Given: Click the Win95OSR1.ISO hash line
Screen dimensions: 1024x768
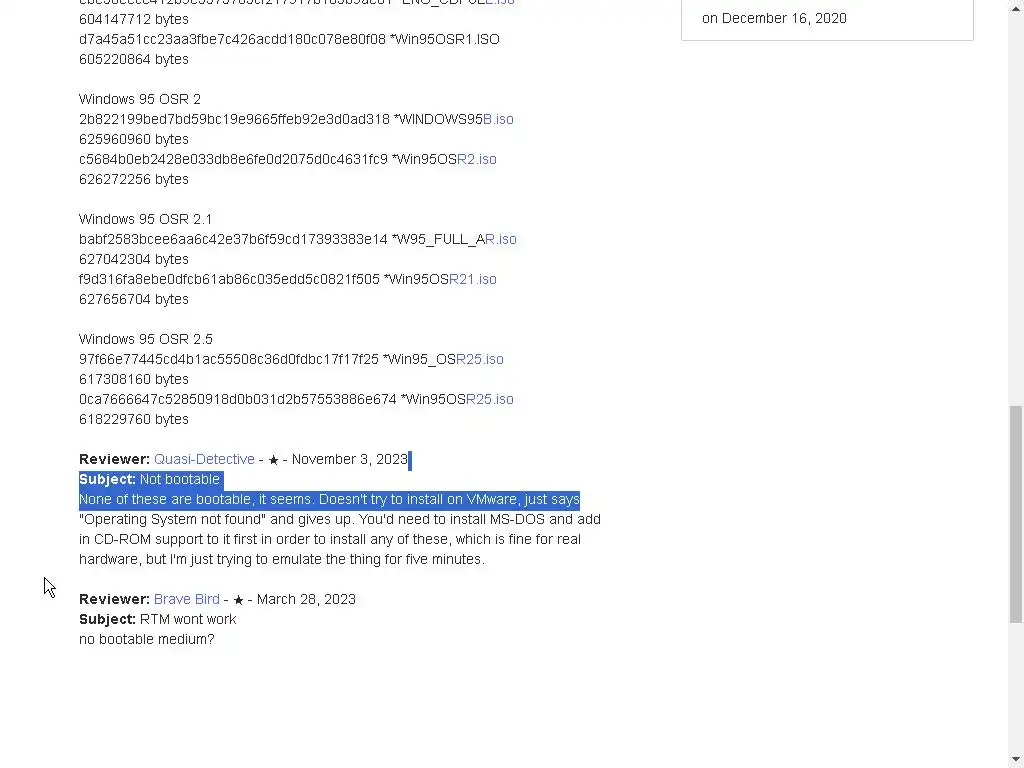Looking at the screenshot, I should click(289, 39).
